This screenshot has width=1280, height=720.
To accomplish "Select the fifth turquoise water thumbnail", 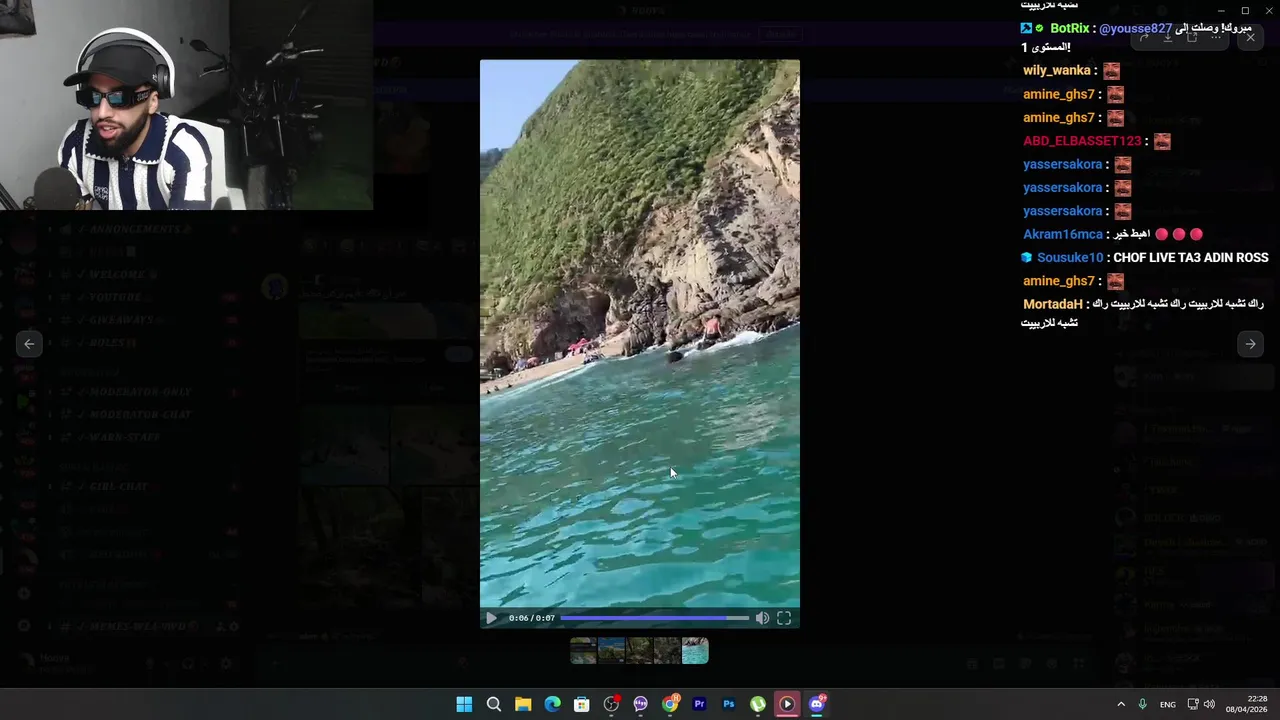I will 695,651.
